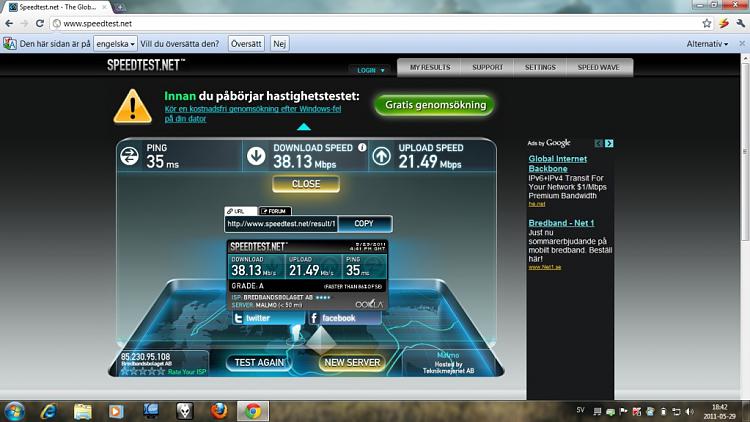Go forward with the browser forward arrow
Screen dimensions: 750x422
[x=24, y=23]
